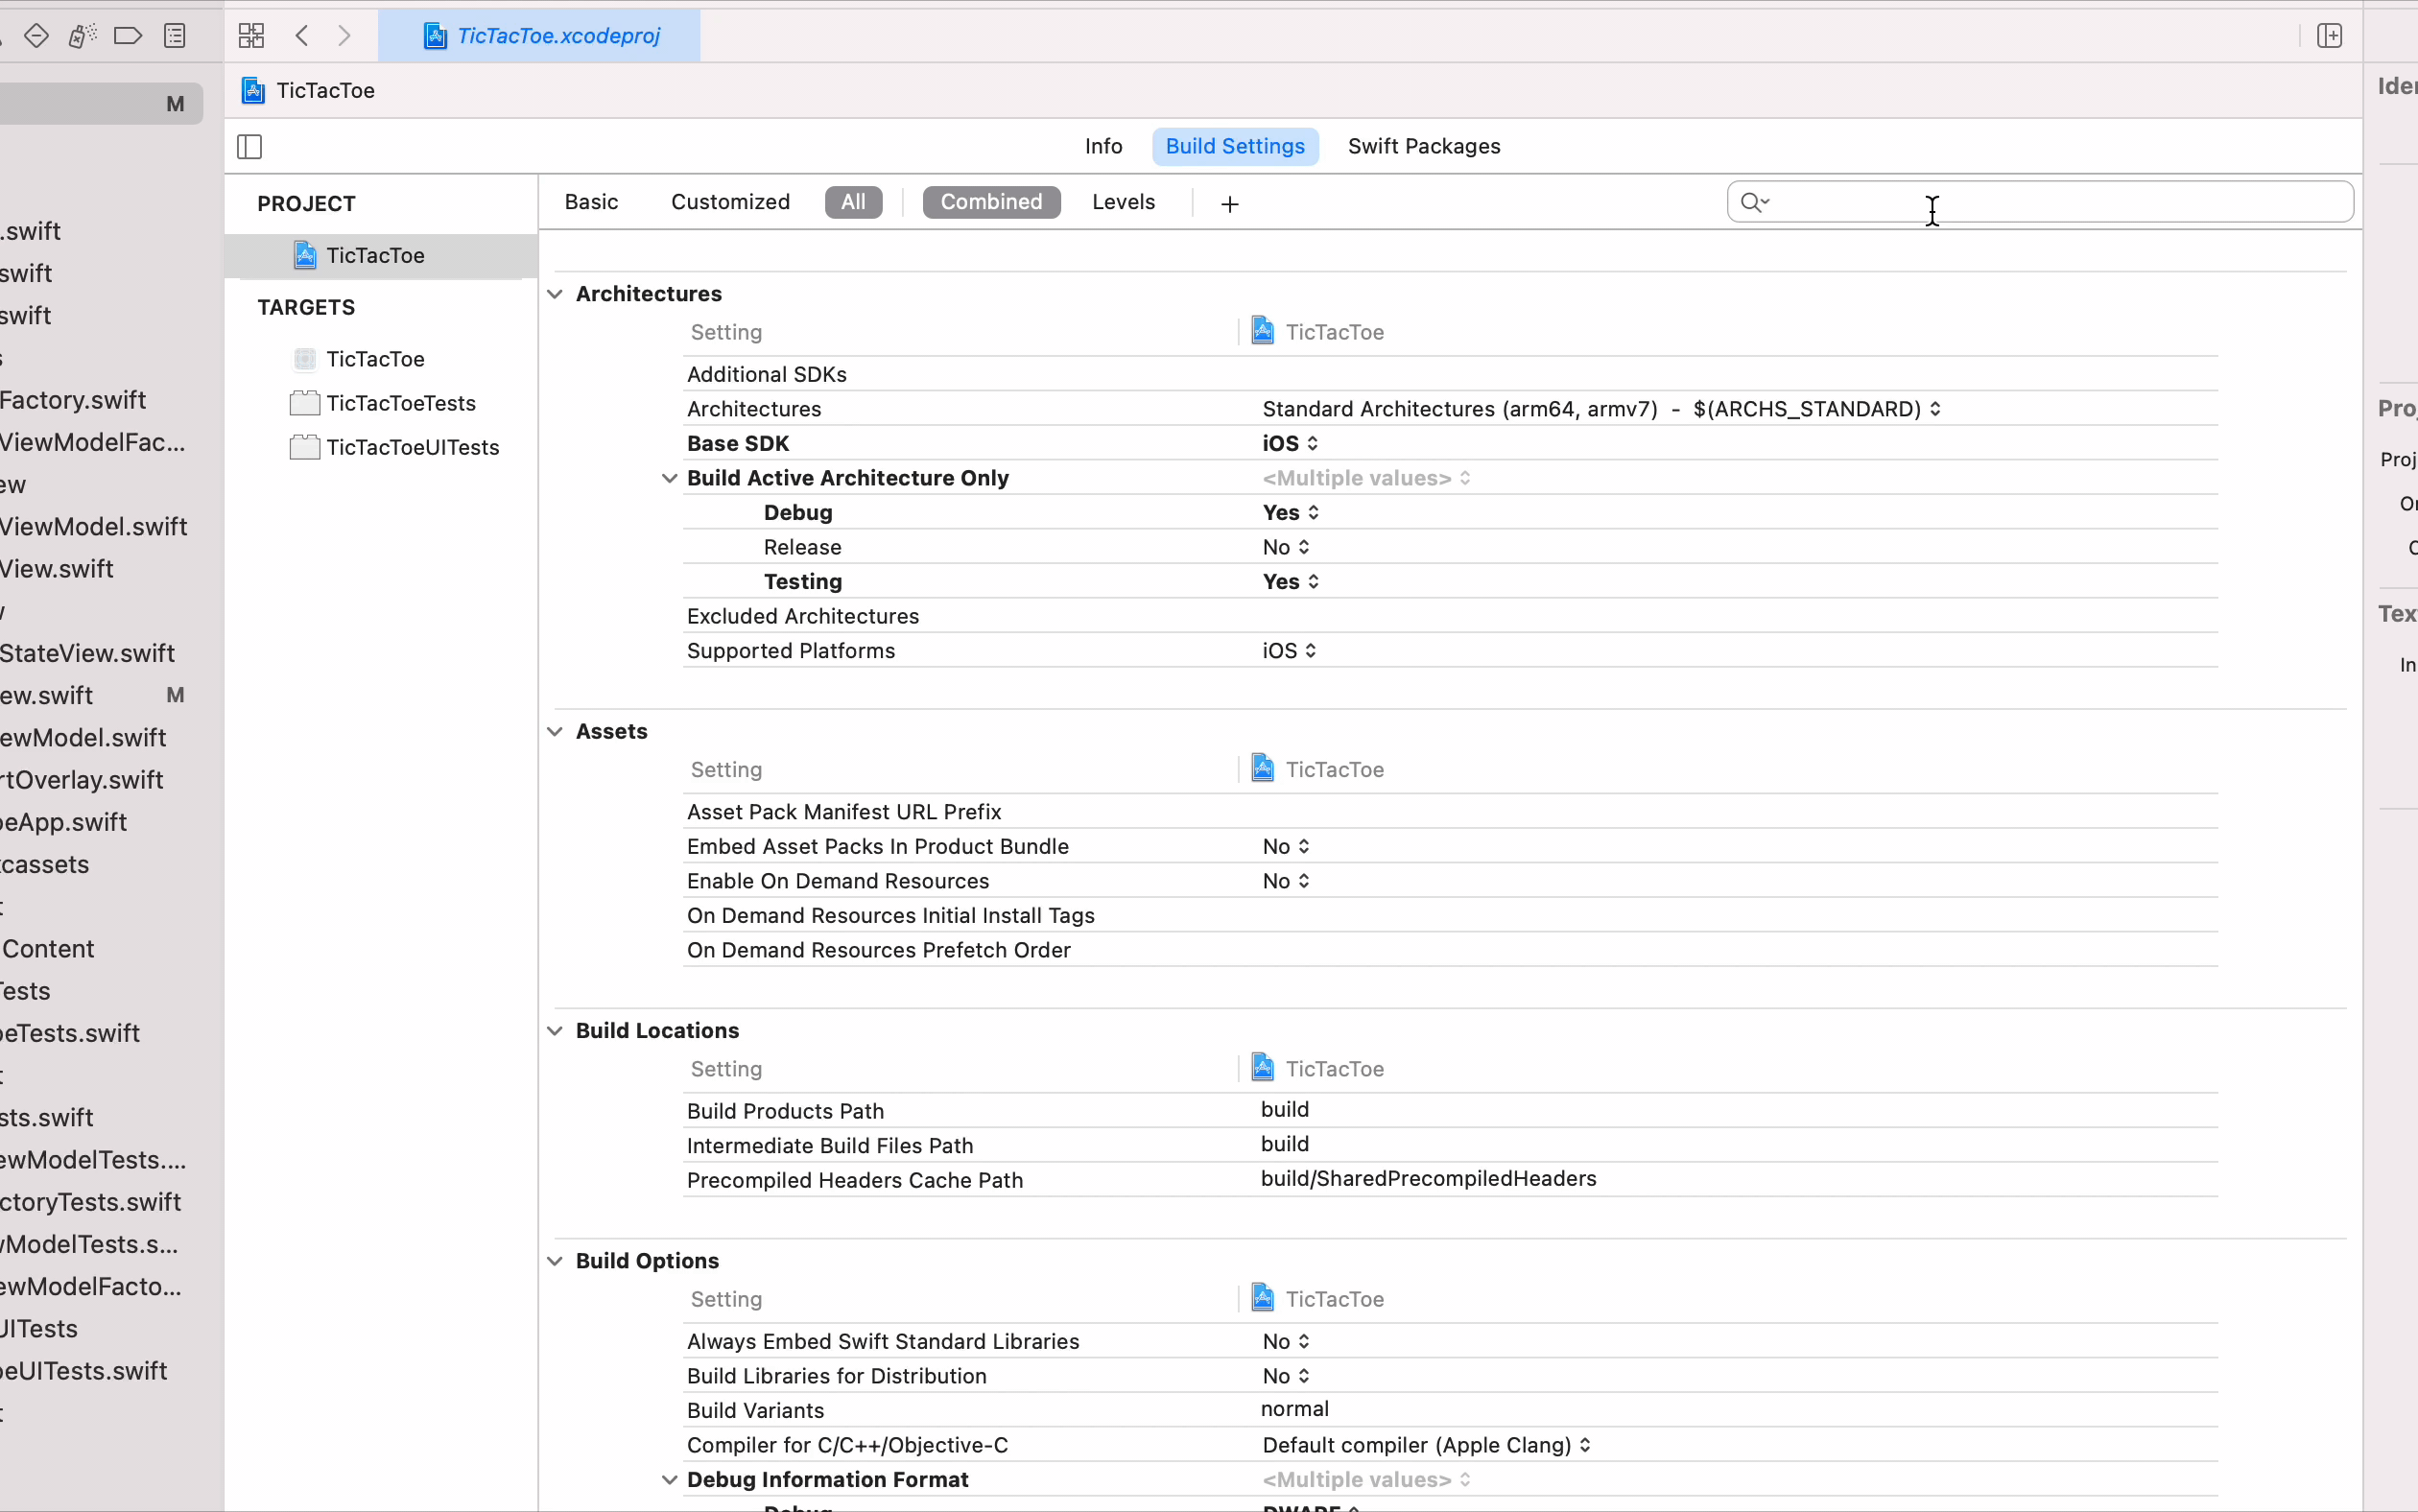Select the TicTacToe project in PROJECT list
This screenshot has height=1512, width=2418.
click(381, 256)
